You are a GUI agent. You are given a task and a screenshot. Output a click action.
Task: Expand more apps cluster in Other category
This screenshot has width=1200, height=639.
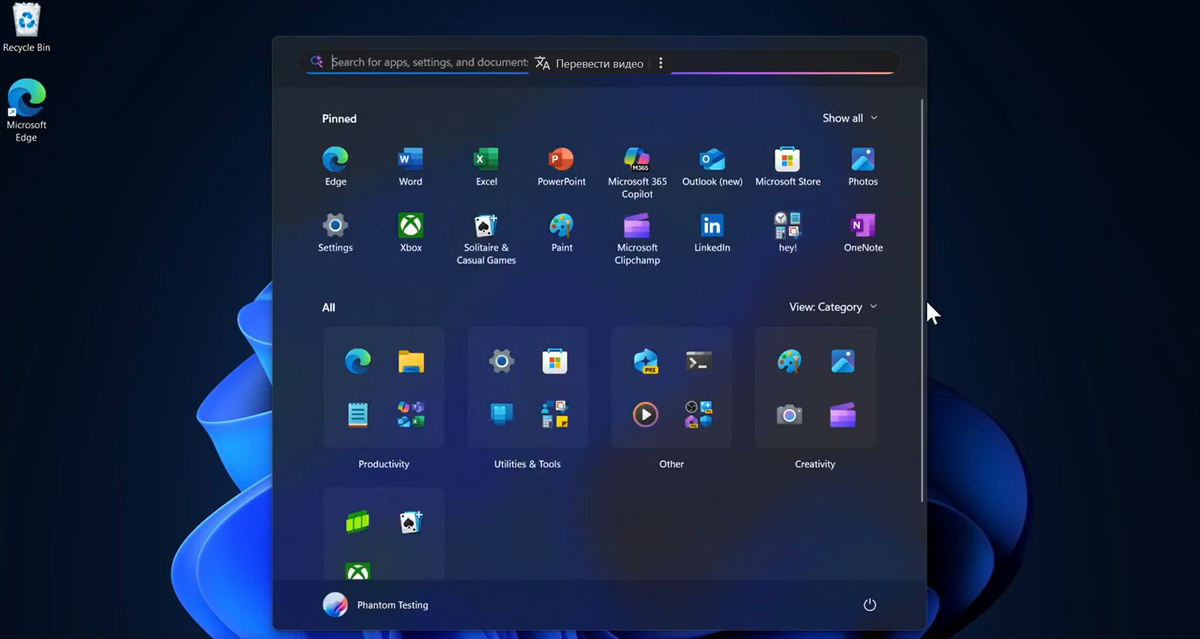click(x=699, y=414)
